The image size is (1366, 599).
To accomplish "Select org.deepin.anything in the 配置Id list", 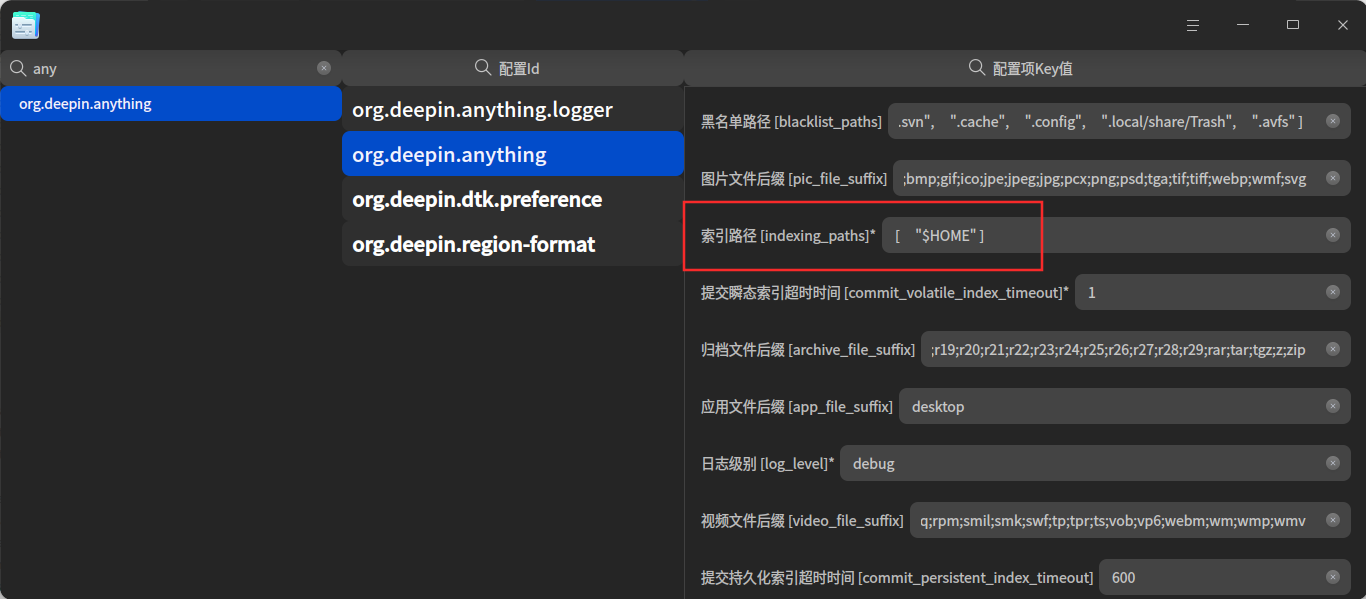I will (x=513, y=154).
